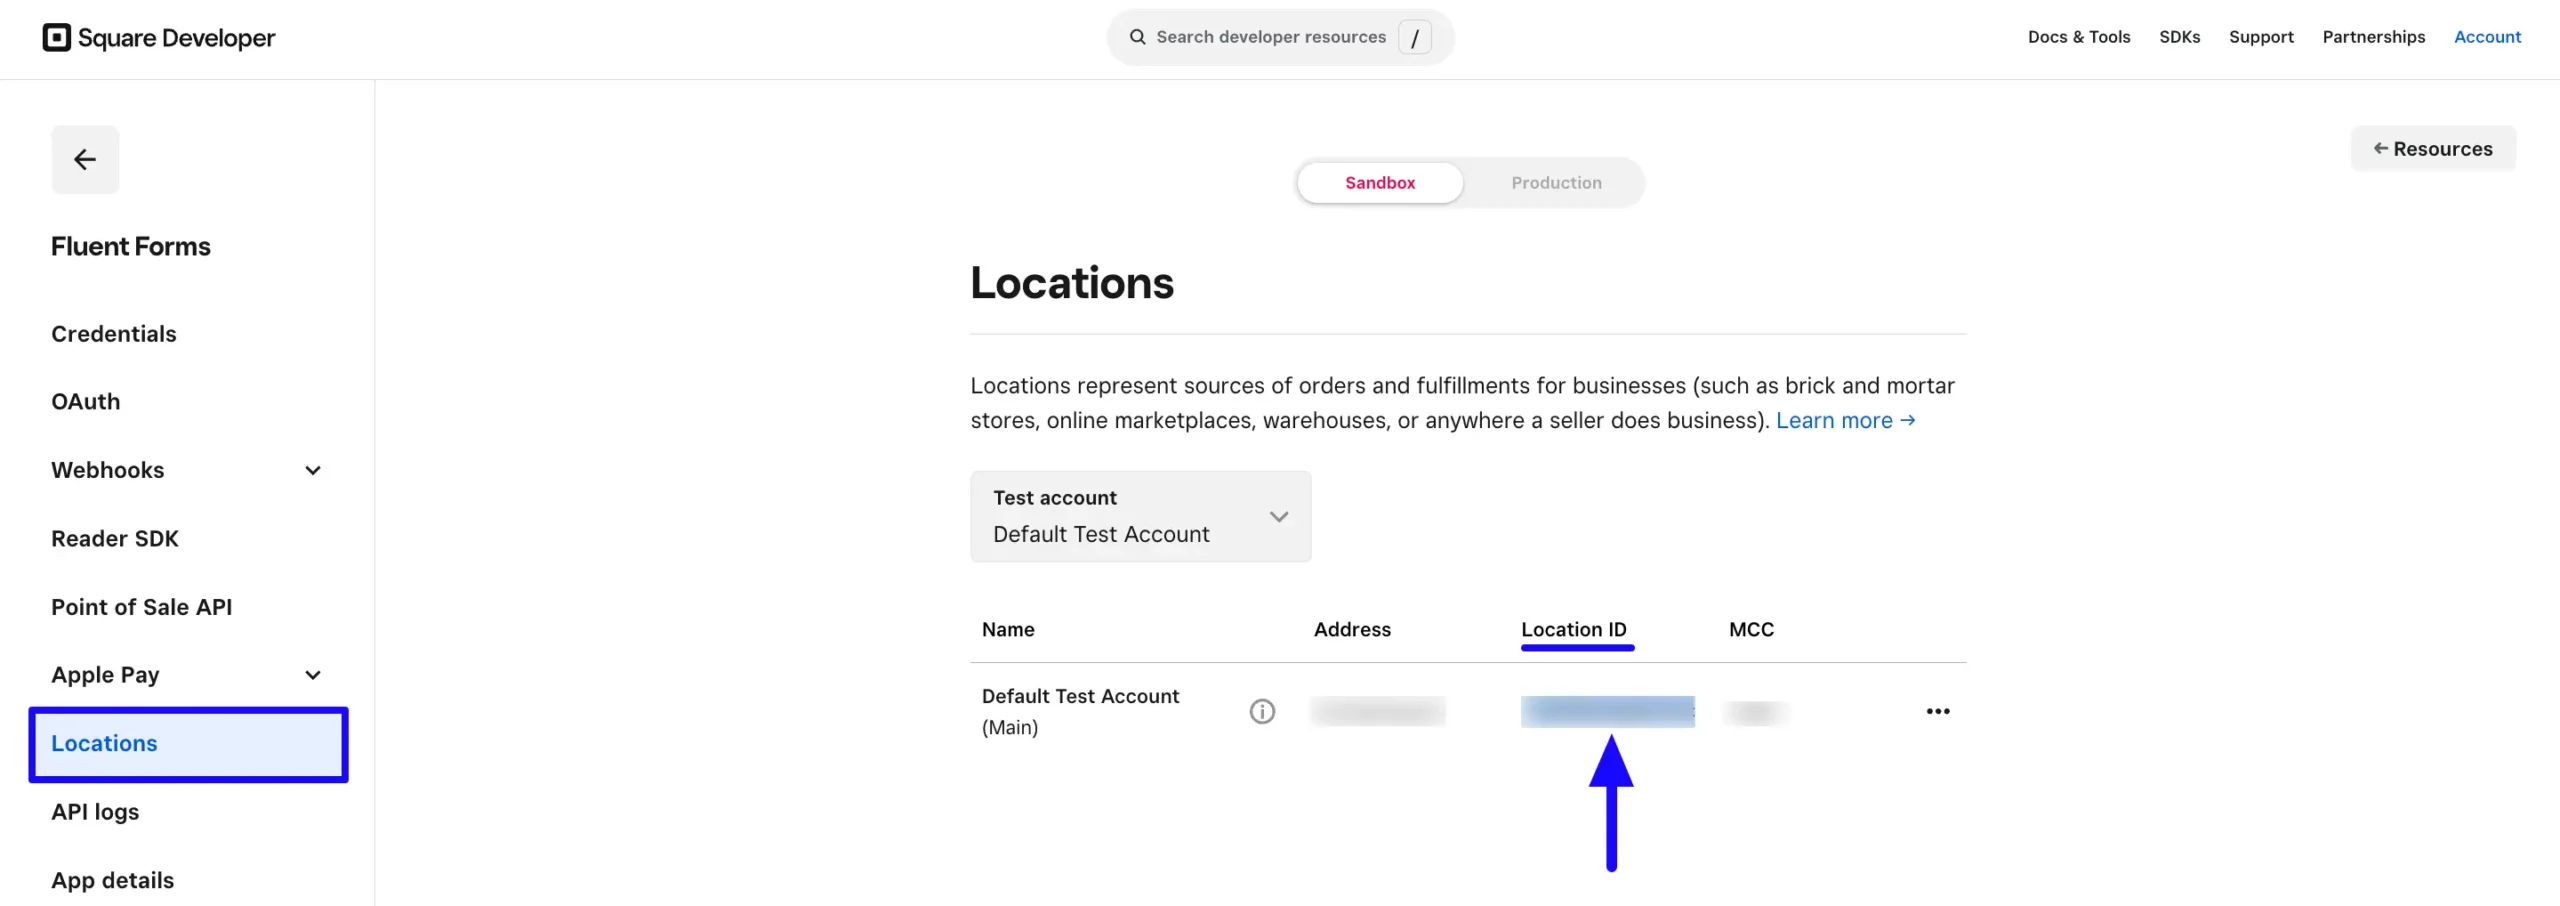The image size is (2560, 906).
Task: Click the Locations page heading
Action: pyautogui.click(x=1072, y=283)
